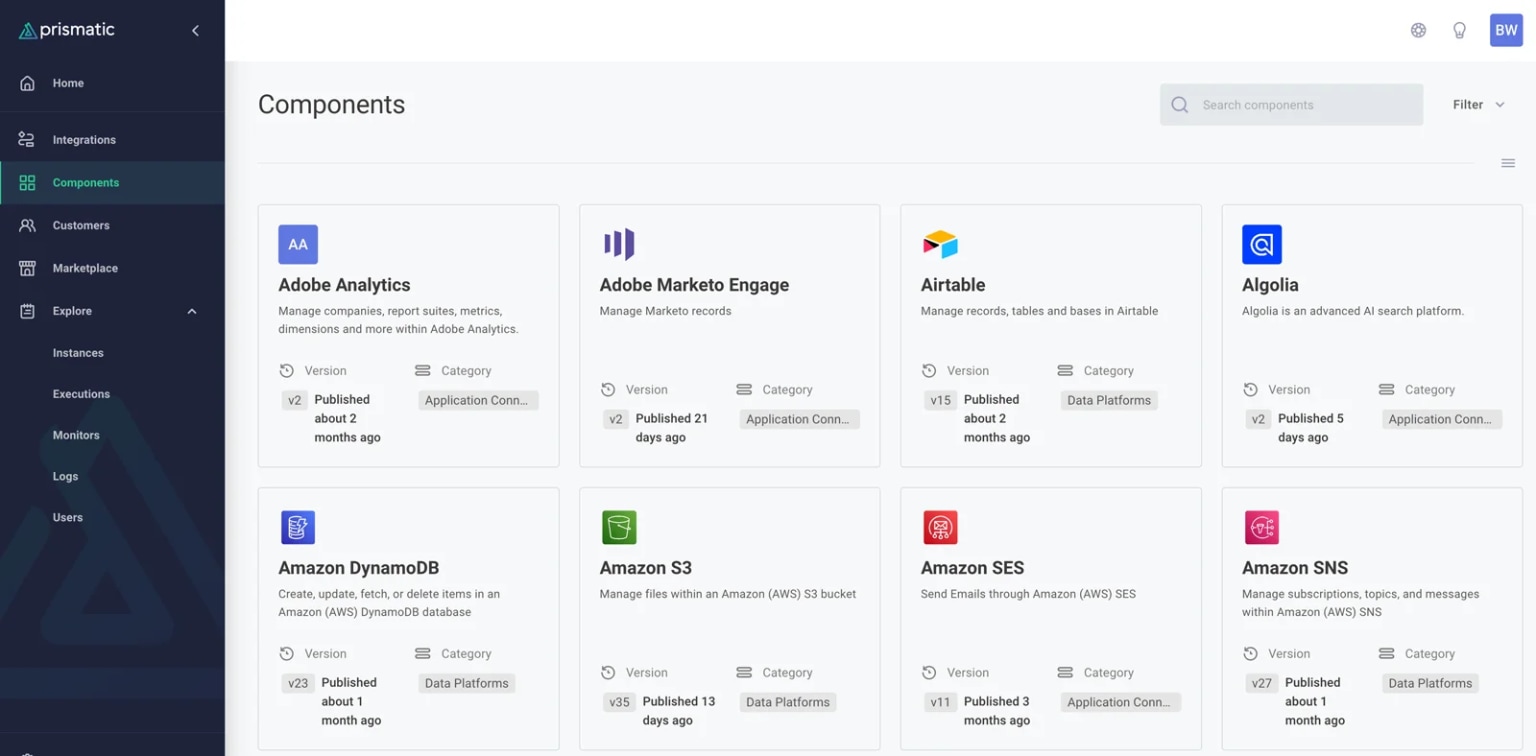This screenshot has width=1536, height=756.
Task: Click the Algolia logo icon
Action: pos(1262,244)
